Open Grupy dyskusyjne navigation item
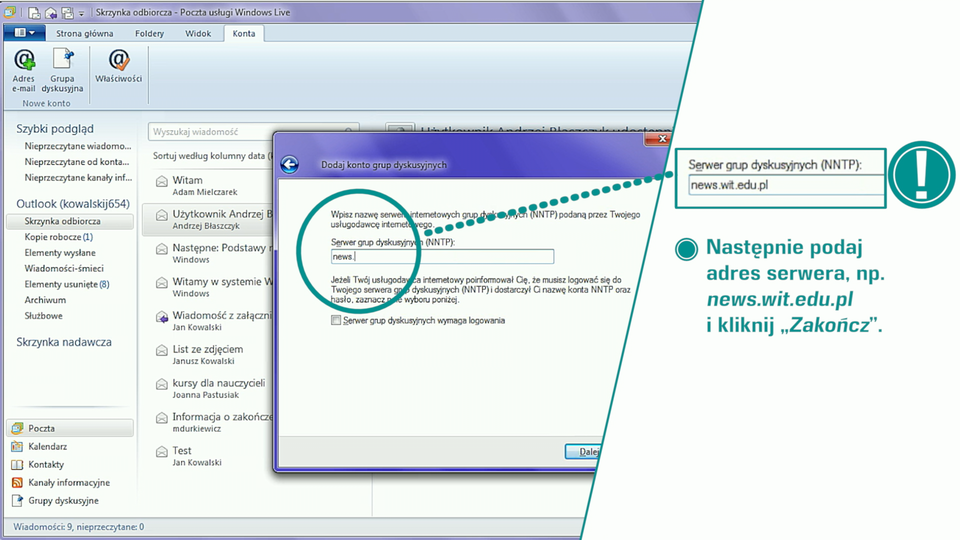The width and height of the screenshot is (960, 540). point(63,500)
